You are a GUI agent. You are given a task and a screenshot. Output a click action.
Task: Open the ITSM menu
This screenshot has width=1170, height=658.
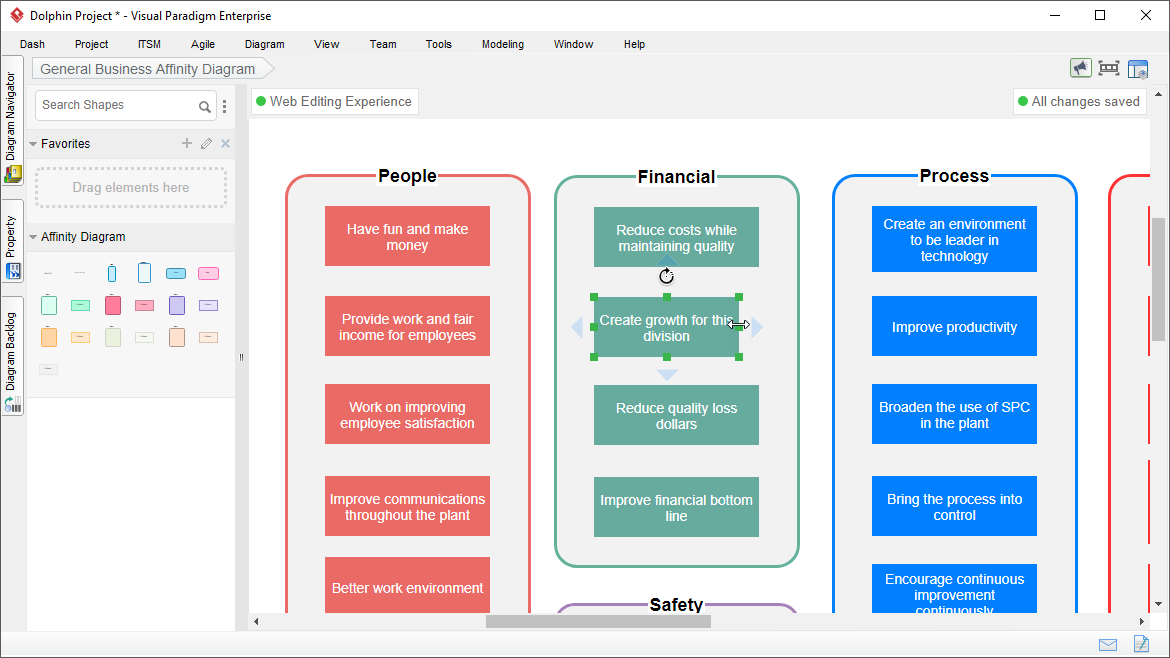149,44
